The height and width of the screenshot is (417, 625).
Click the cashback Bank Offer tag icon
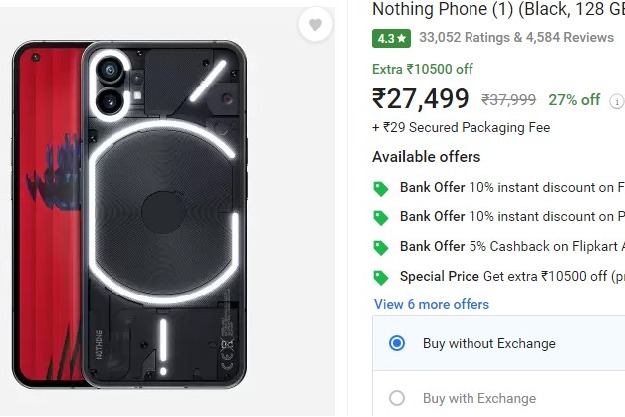click(x=380, y=247)
